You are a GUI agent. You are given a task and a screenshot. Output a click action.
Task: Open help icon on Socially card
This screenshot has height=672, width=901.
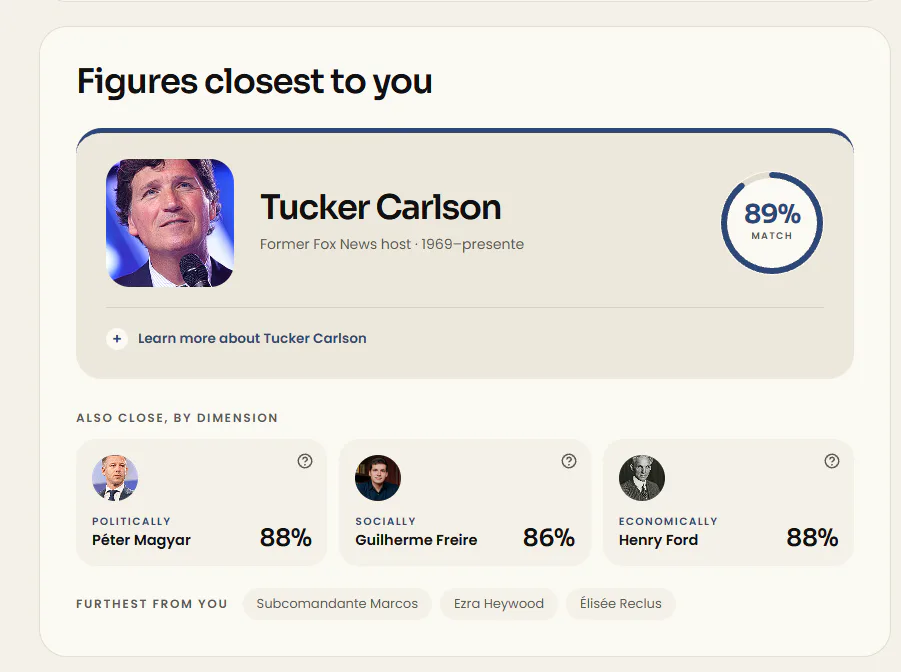tap(569, 461)
